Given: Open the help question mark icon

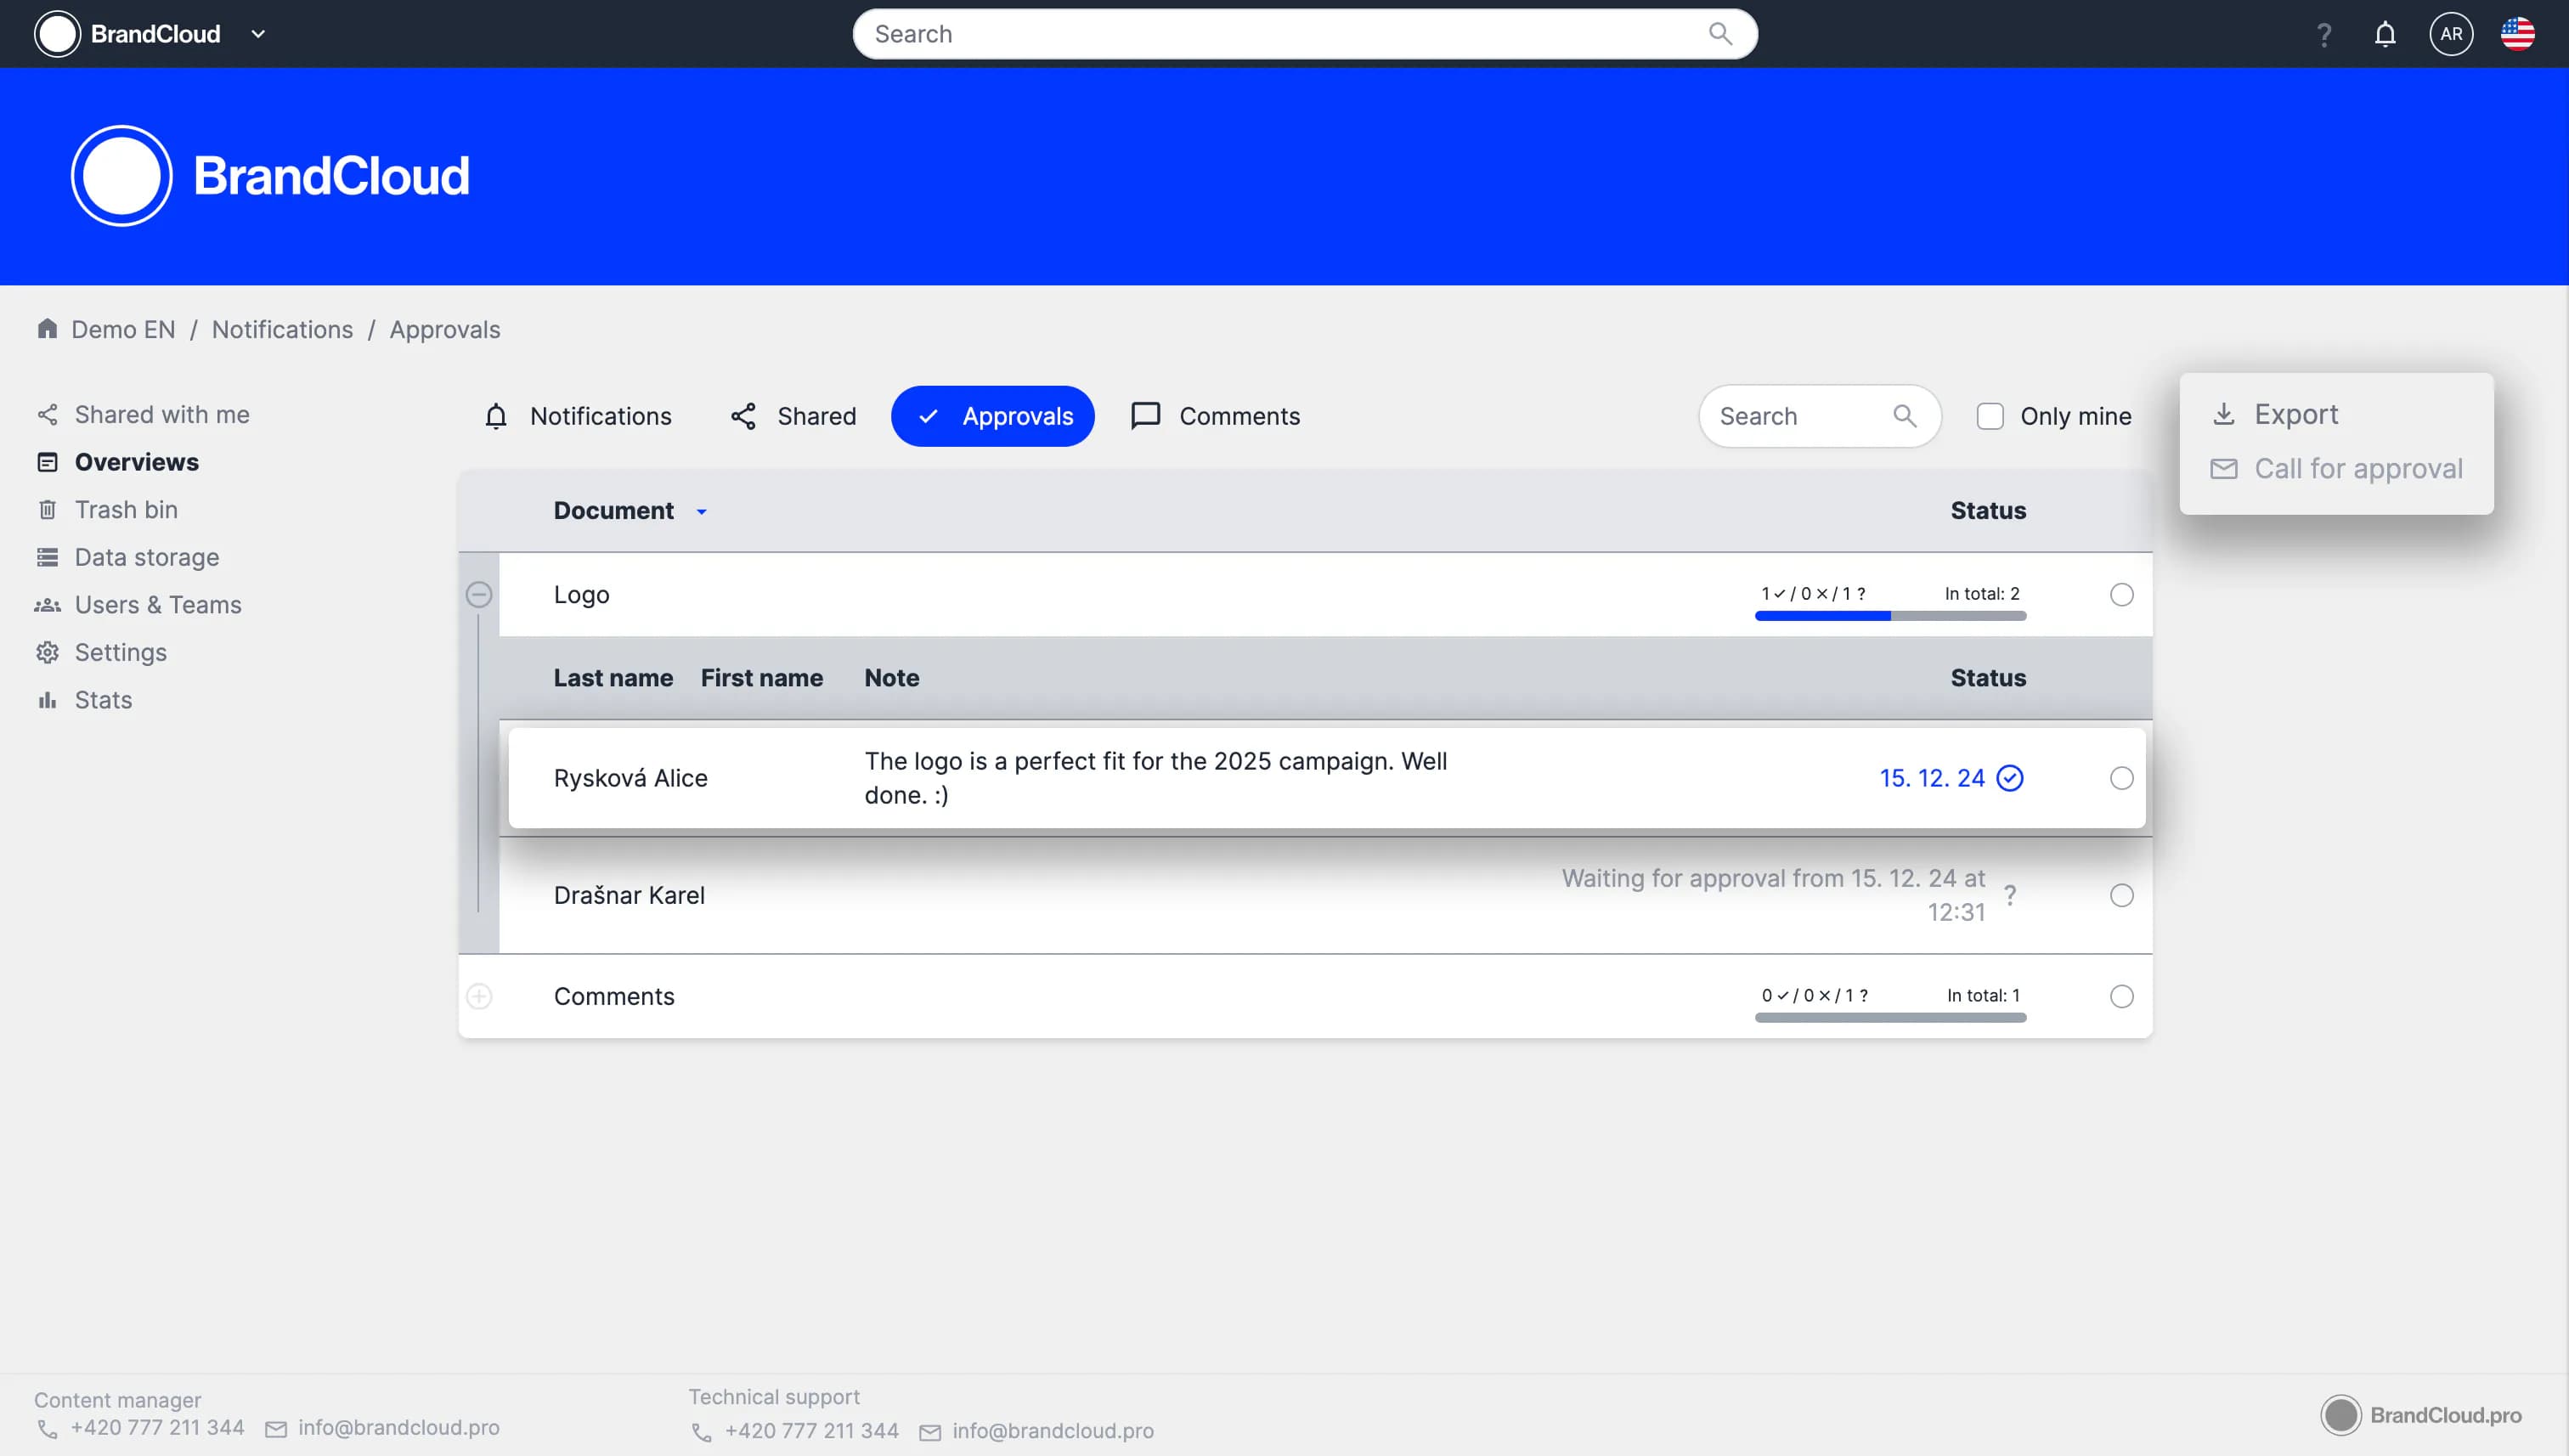Looking at the screenshot, I should pyautogui.click(x=2324, y=35).
